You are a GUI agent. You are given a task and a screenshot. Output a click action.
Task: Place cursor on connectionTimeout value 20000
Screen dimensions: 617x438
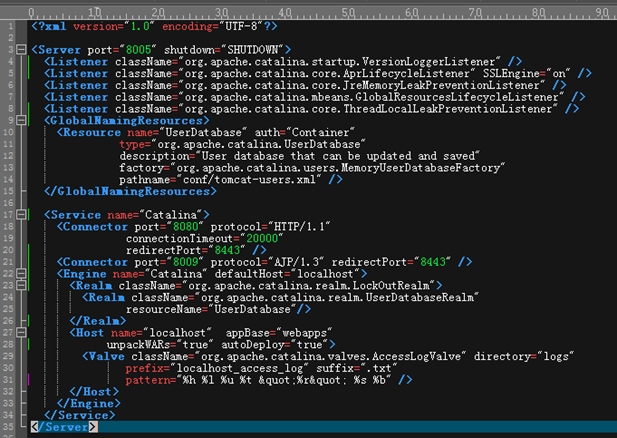click(262, 238)
